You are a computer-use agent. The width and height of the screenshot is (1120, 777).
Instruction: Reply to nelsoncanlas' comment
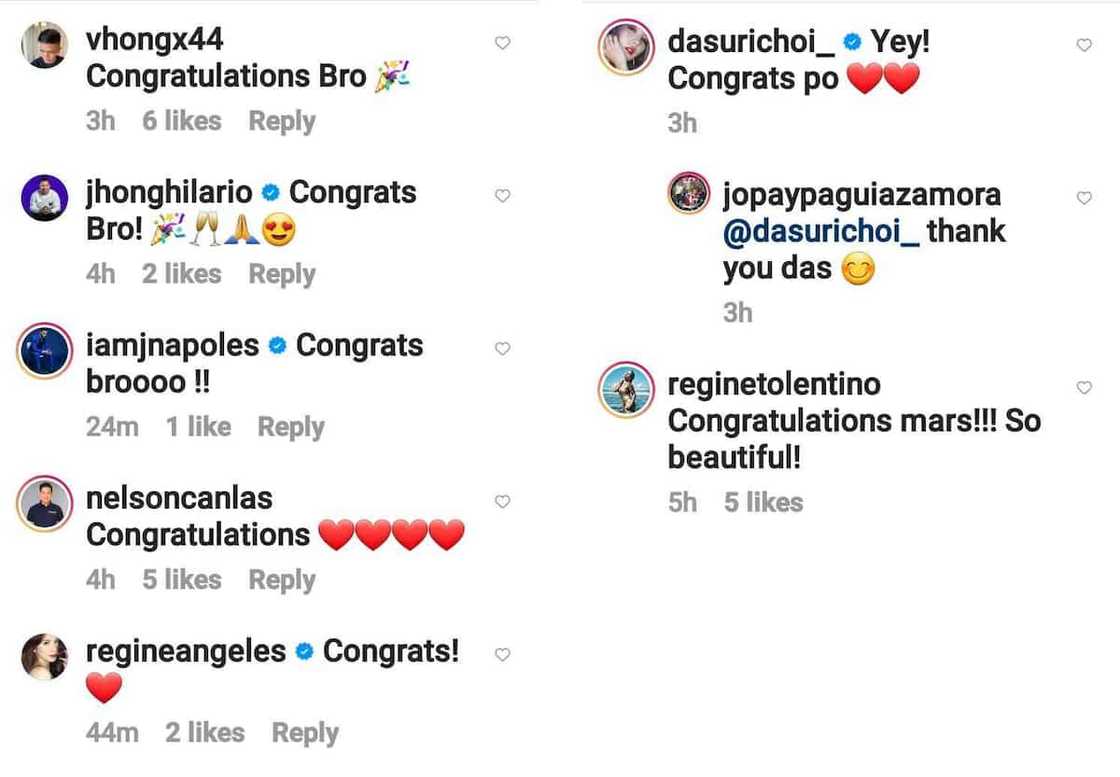click(x=282, y=580)
